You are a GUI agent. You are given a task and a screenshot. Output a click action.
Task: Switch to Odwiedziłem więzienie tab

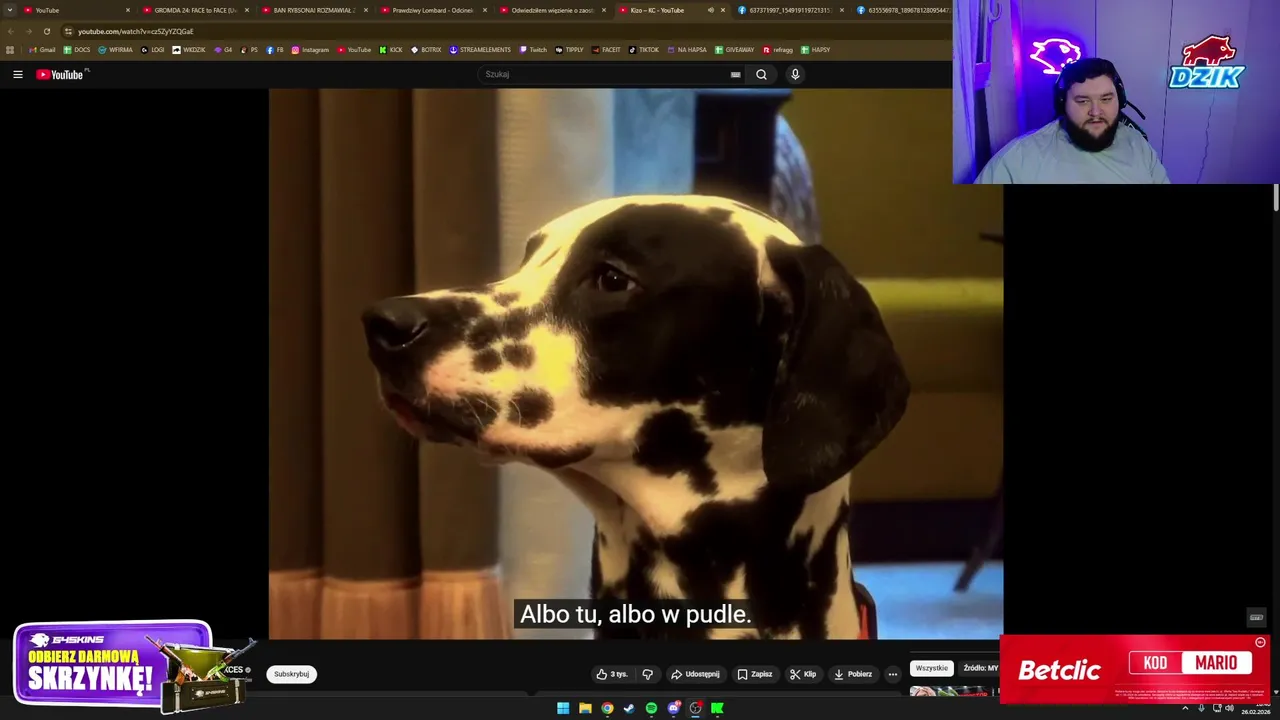(x=551, y=10)
